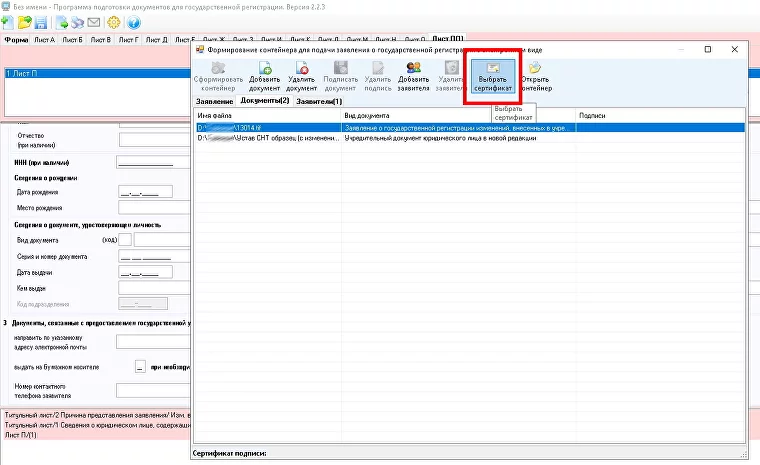Create a new document from main toolbar

pyautogui.click(x=7, y=22)
